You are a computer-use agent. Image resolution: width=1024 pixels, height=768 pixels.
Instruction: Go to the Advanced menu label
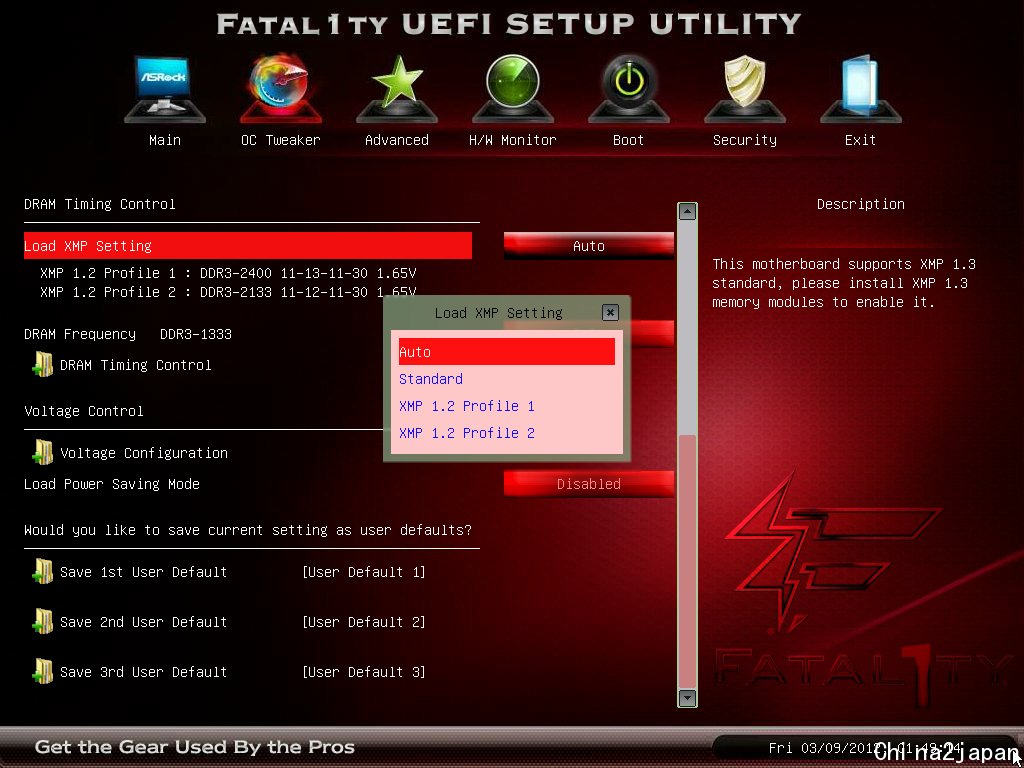[397, 140]
